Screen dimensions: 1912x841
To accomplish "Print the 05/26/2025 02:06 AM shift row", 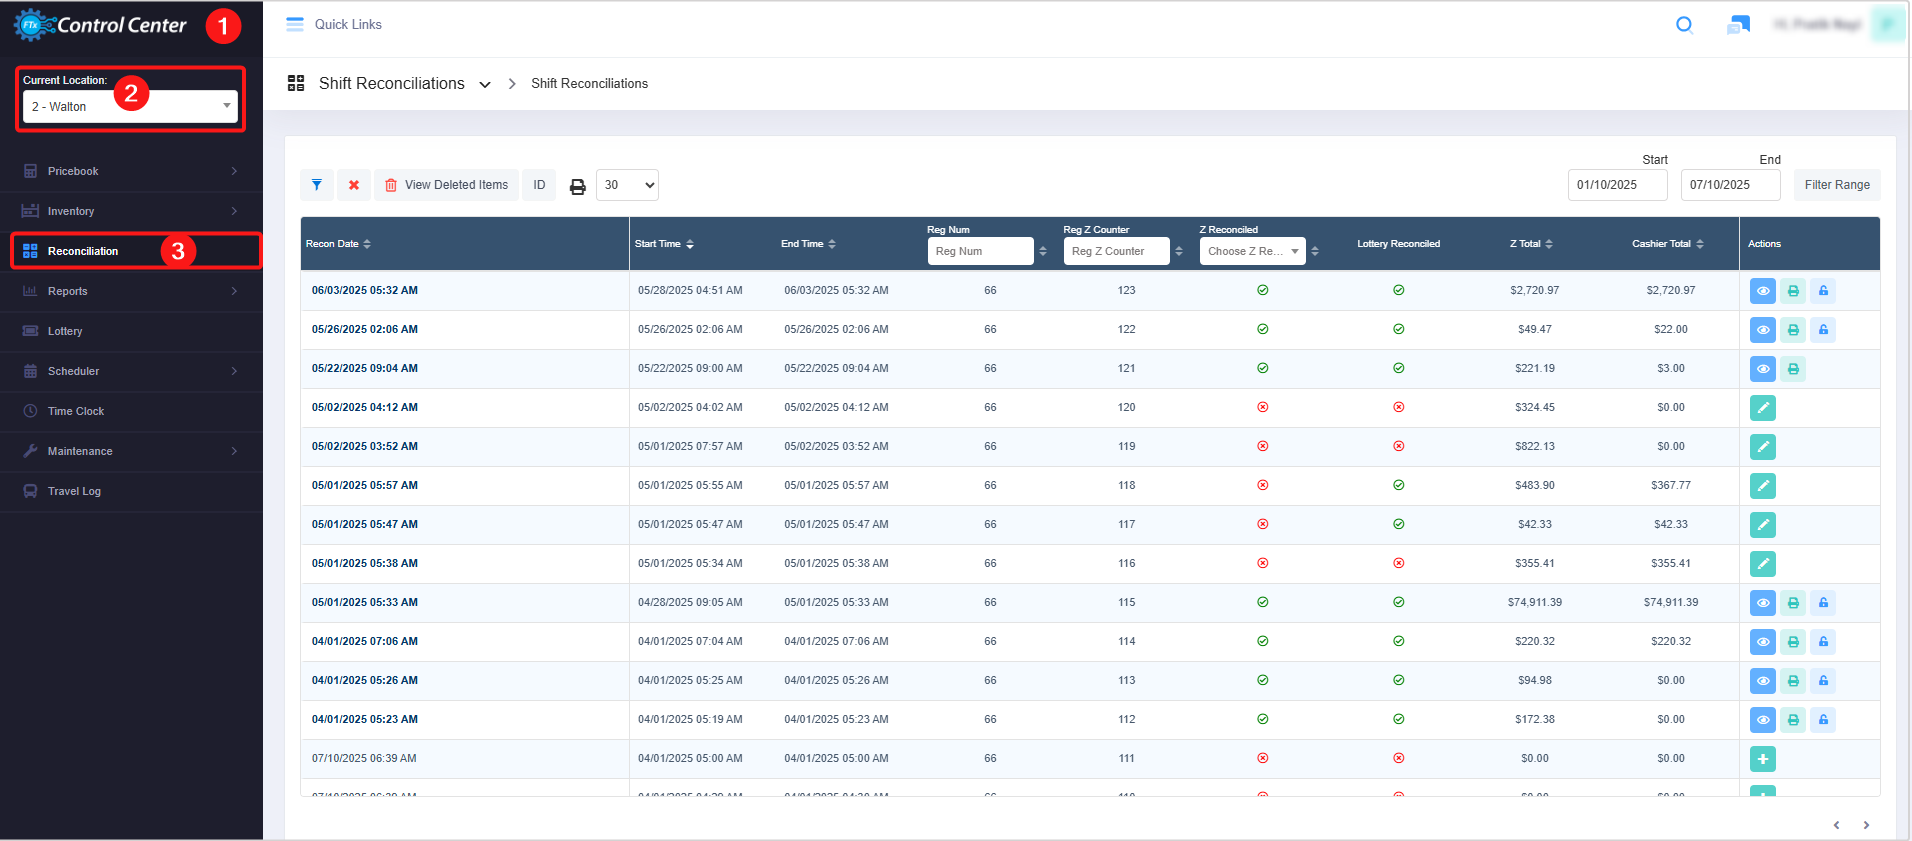I will point(1793,330).
